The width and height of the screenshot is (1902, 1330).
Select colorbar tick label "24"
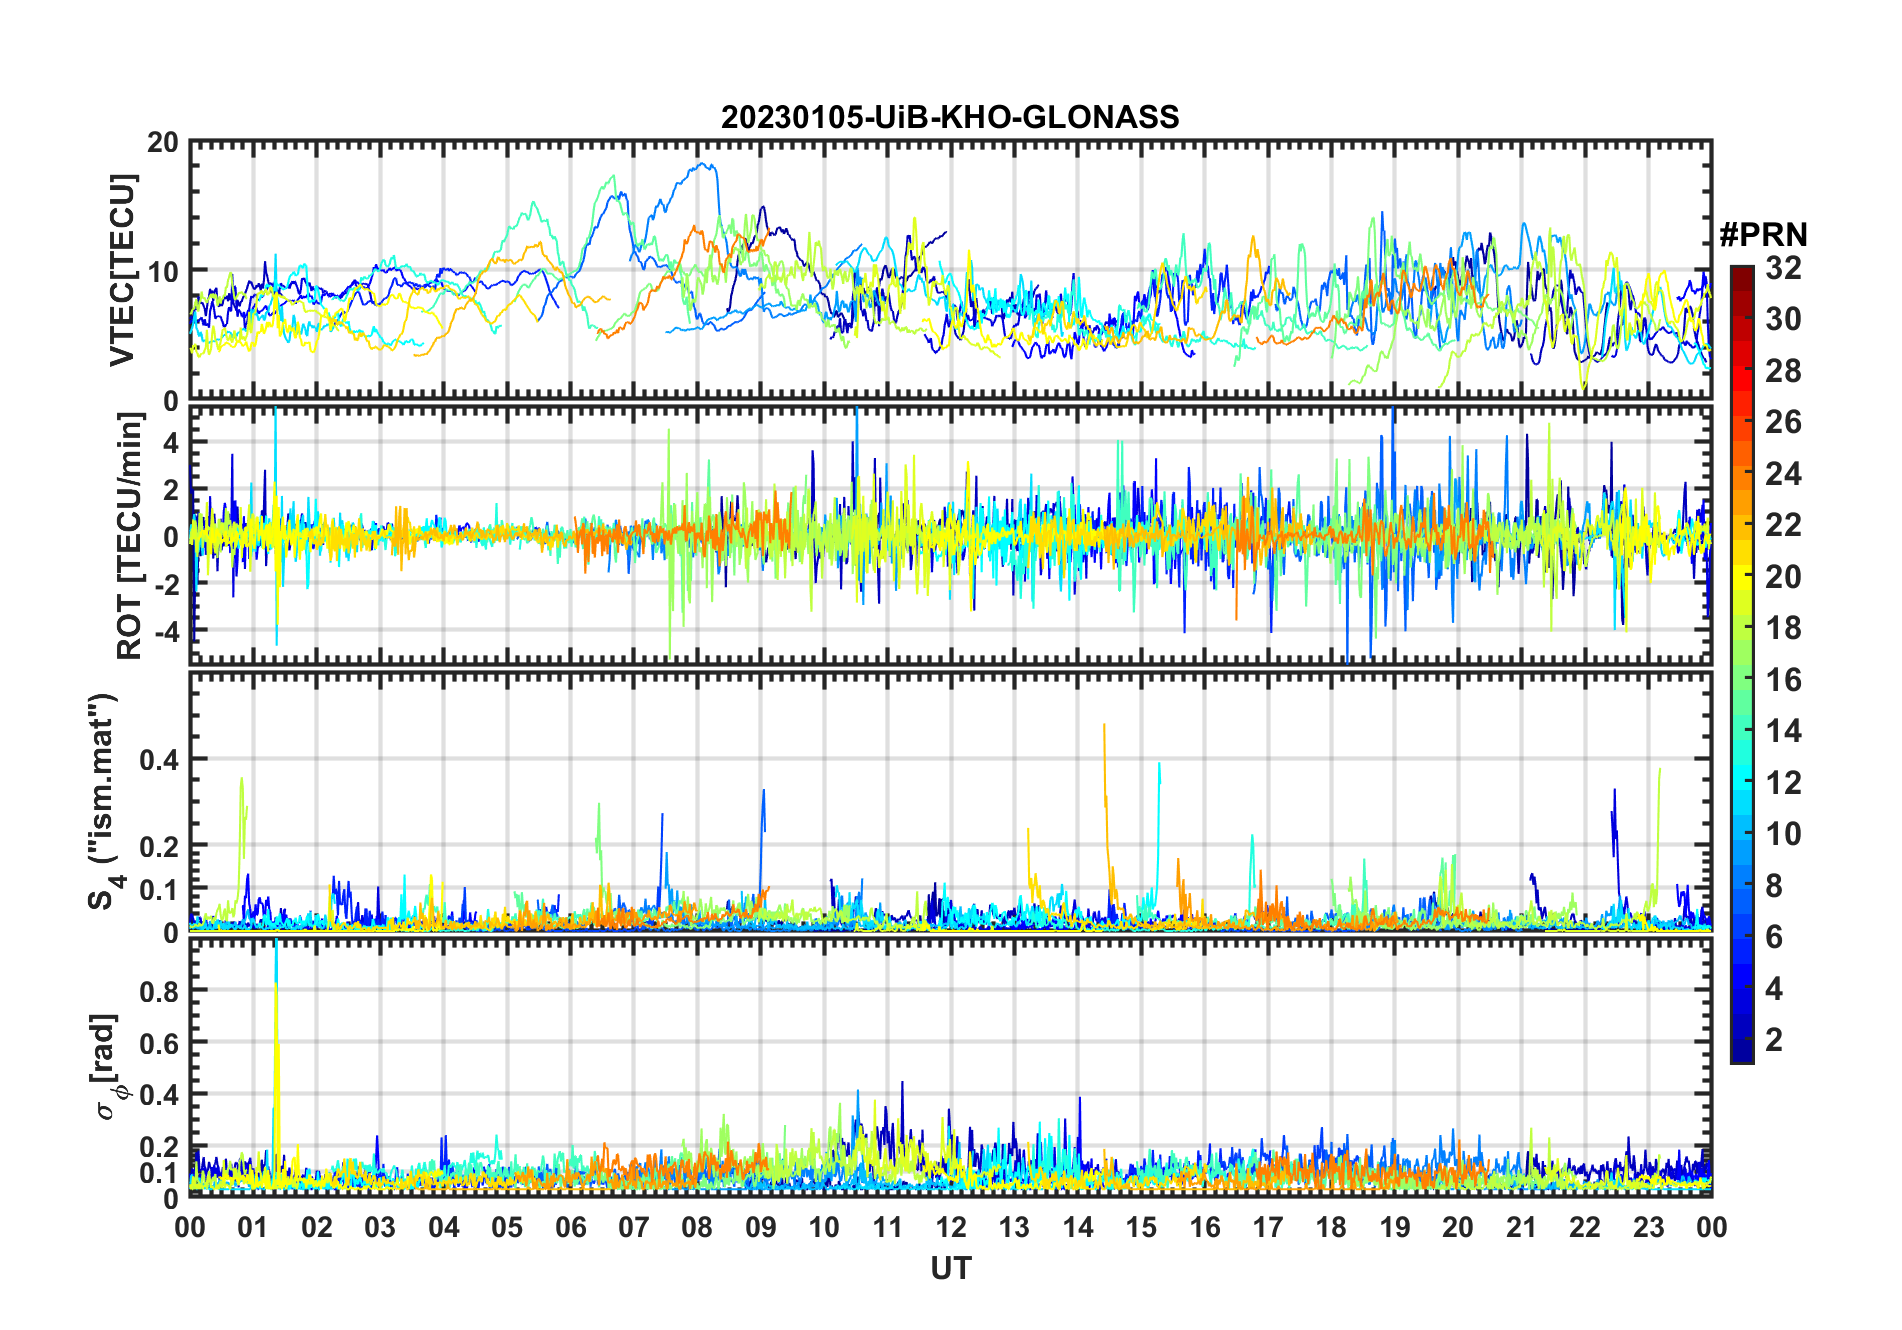click(x=1783, y=473)
